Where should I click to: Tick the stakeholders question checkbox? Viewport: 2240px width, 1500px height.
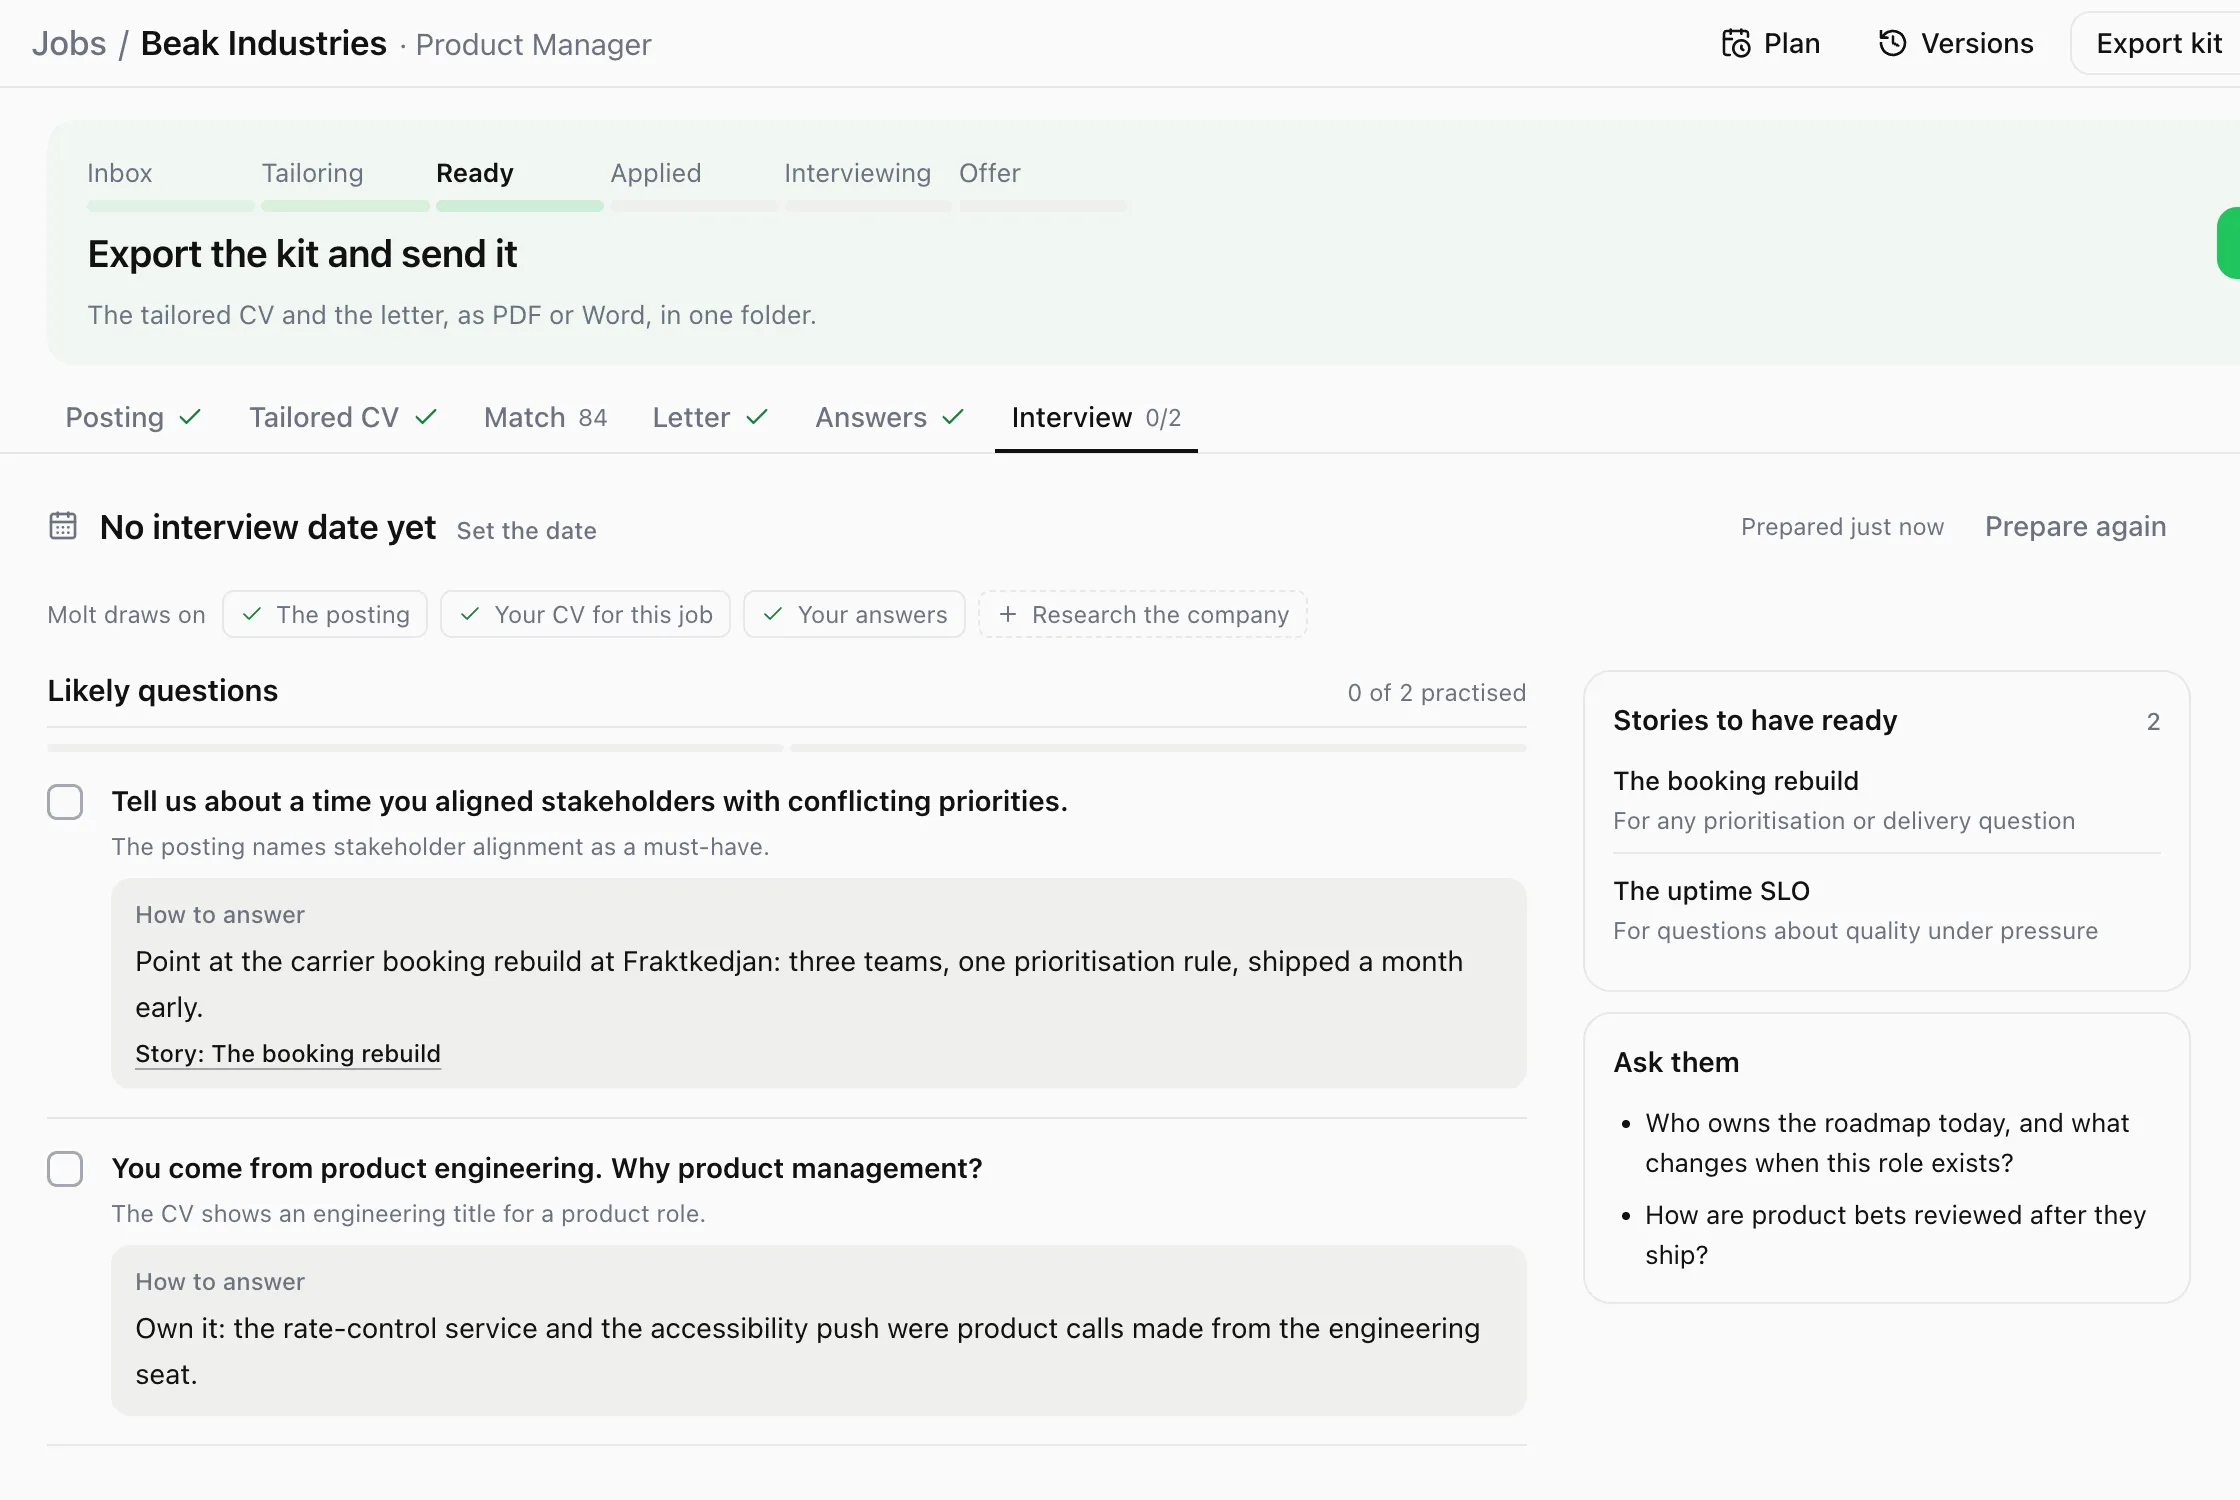pyautogui.click(x=65, y=802)
